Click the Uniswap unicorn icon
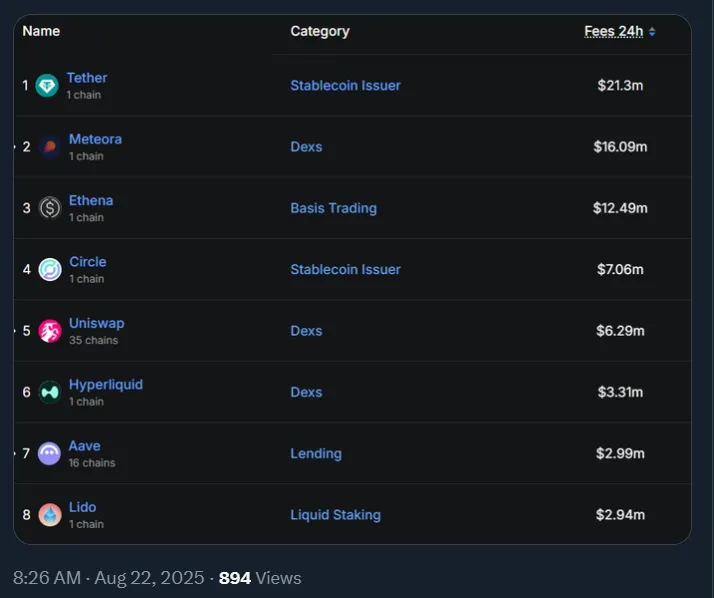This screenshot has height=598, width=714. (x=49, y=331)
